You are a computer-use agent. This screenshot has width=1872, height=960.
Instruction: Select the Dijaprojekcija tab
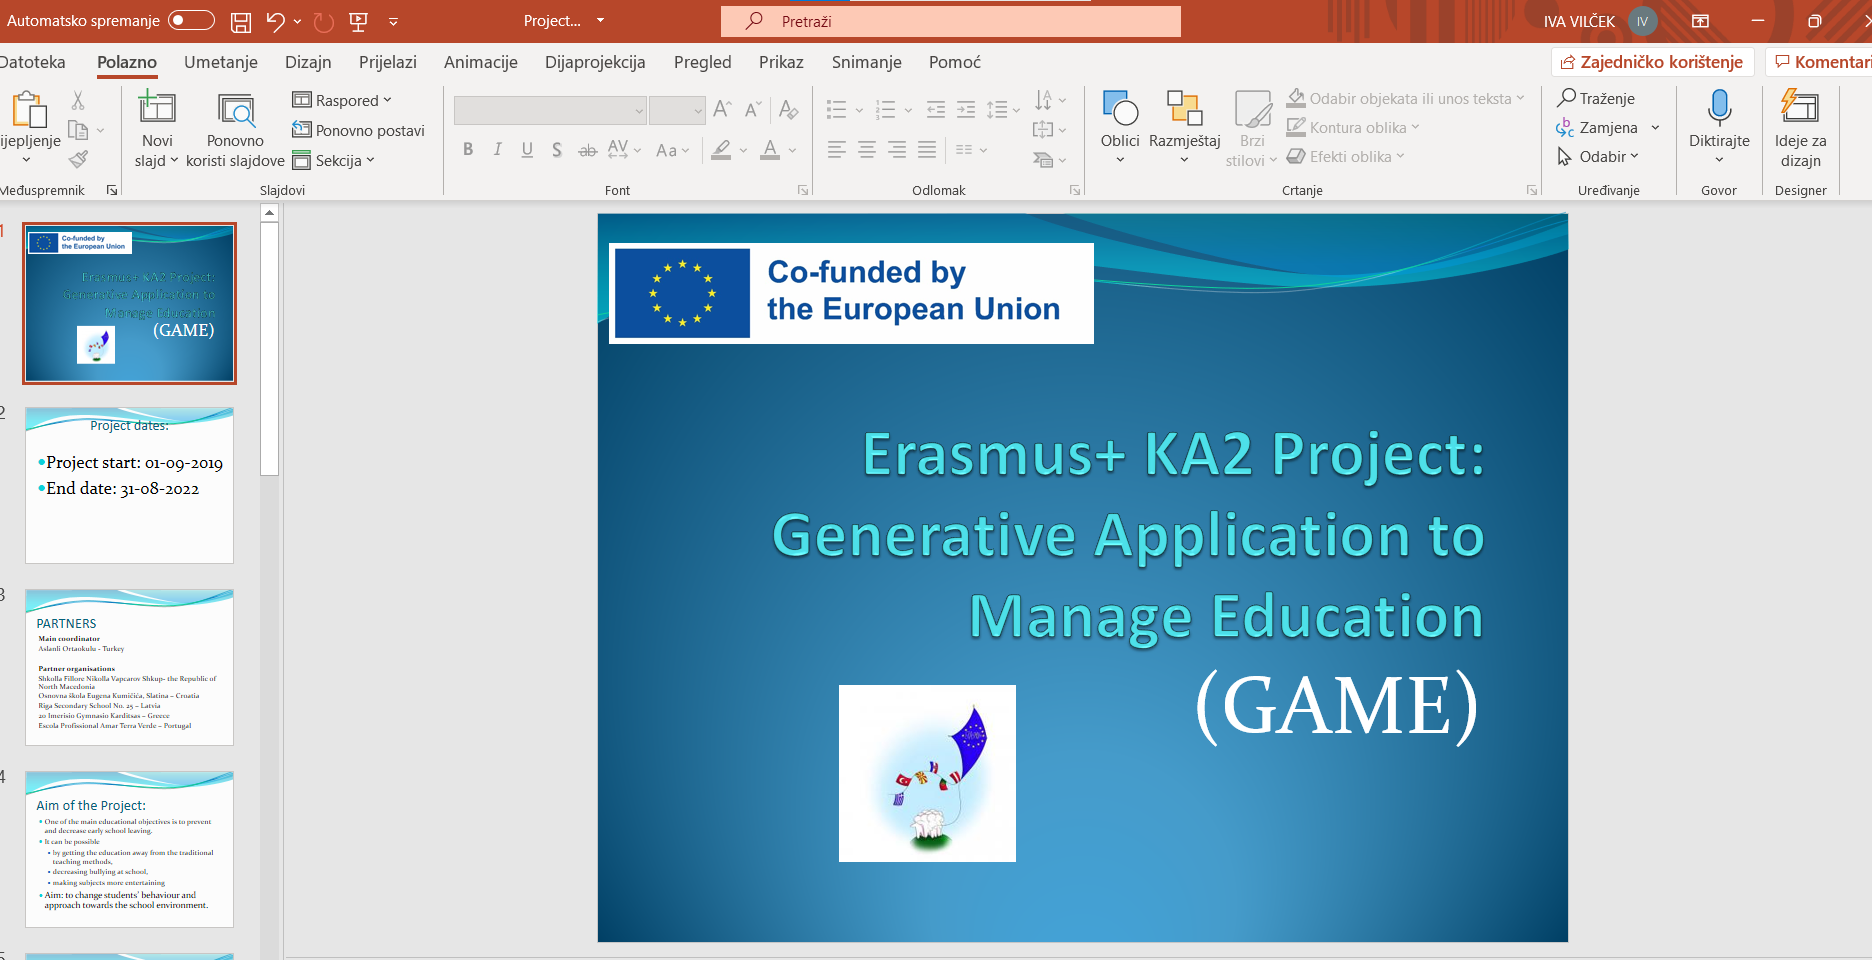coord(595,62)
